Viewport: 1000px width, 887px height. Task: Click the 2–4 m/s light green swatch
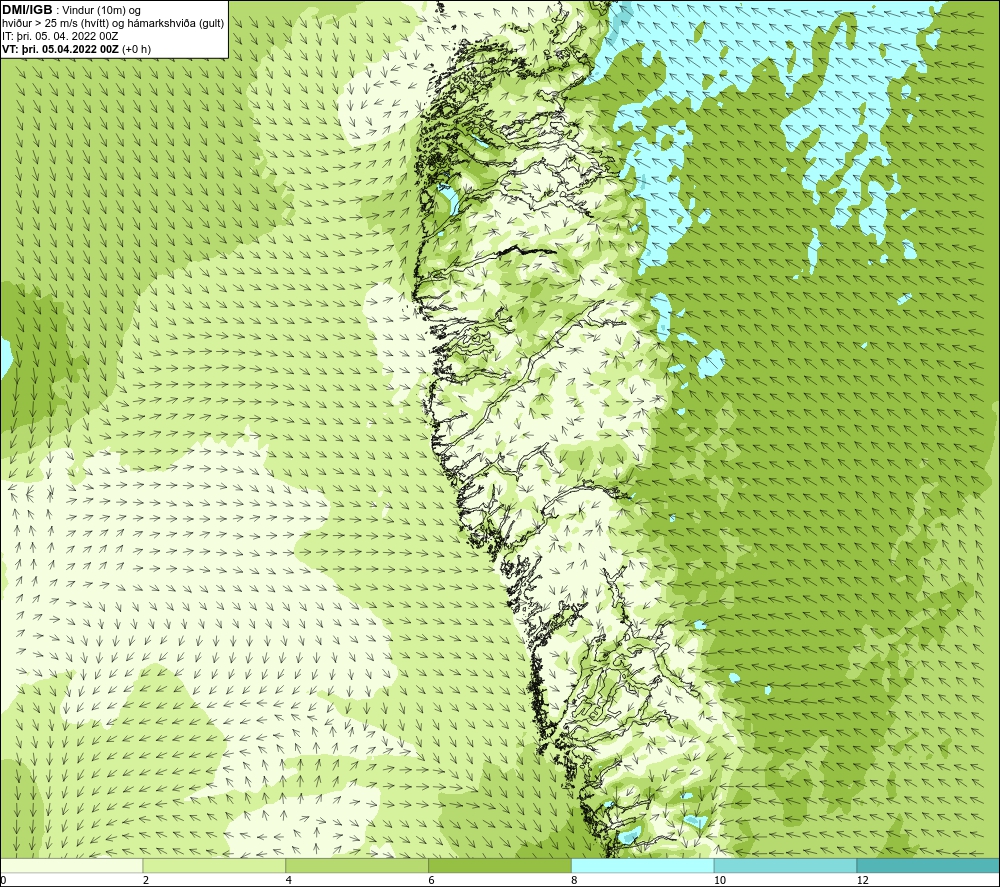tap(214, 865)
